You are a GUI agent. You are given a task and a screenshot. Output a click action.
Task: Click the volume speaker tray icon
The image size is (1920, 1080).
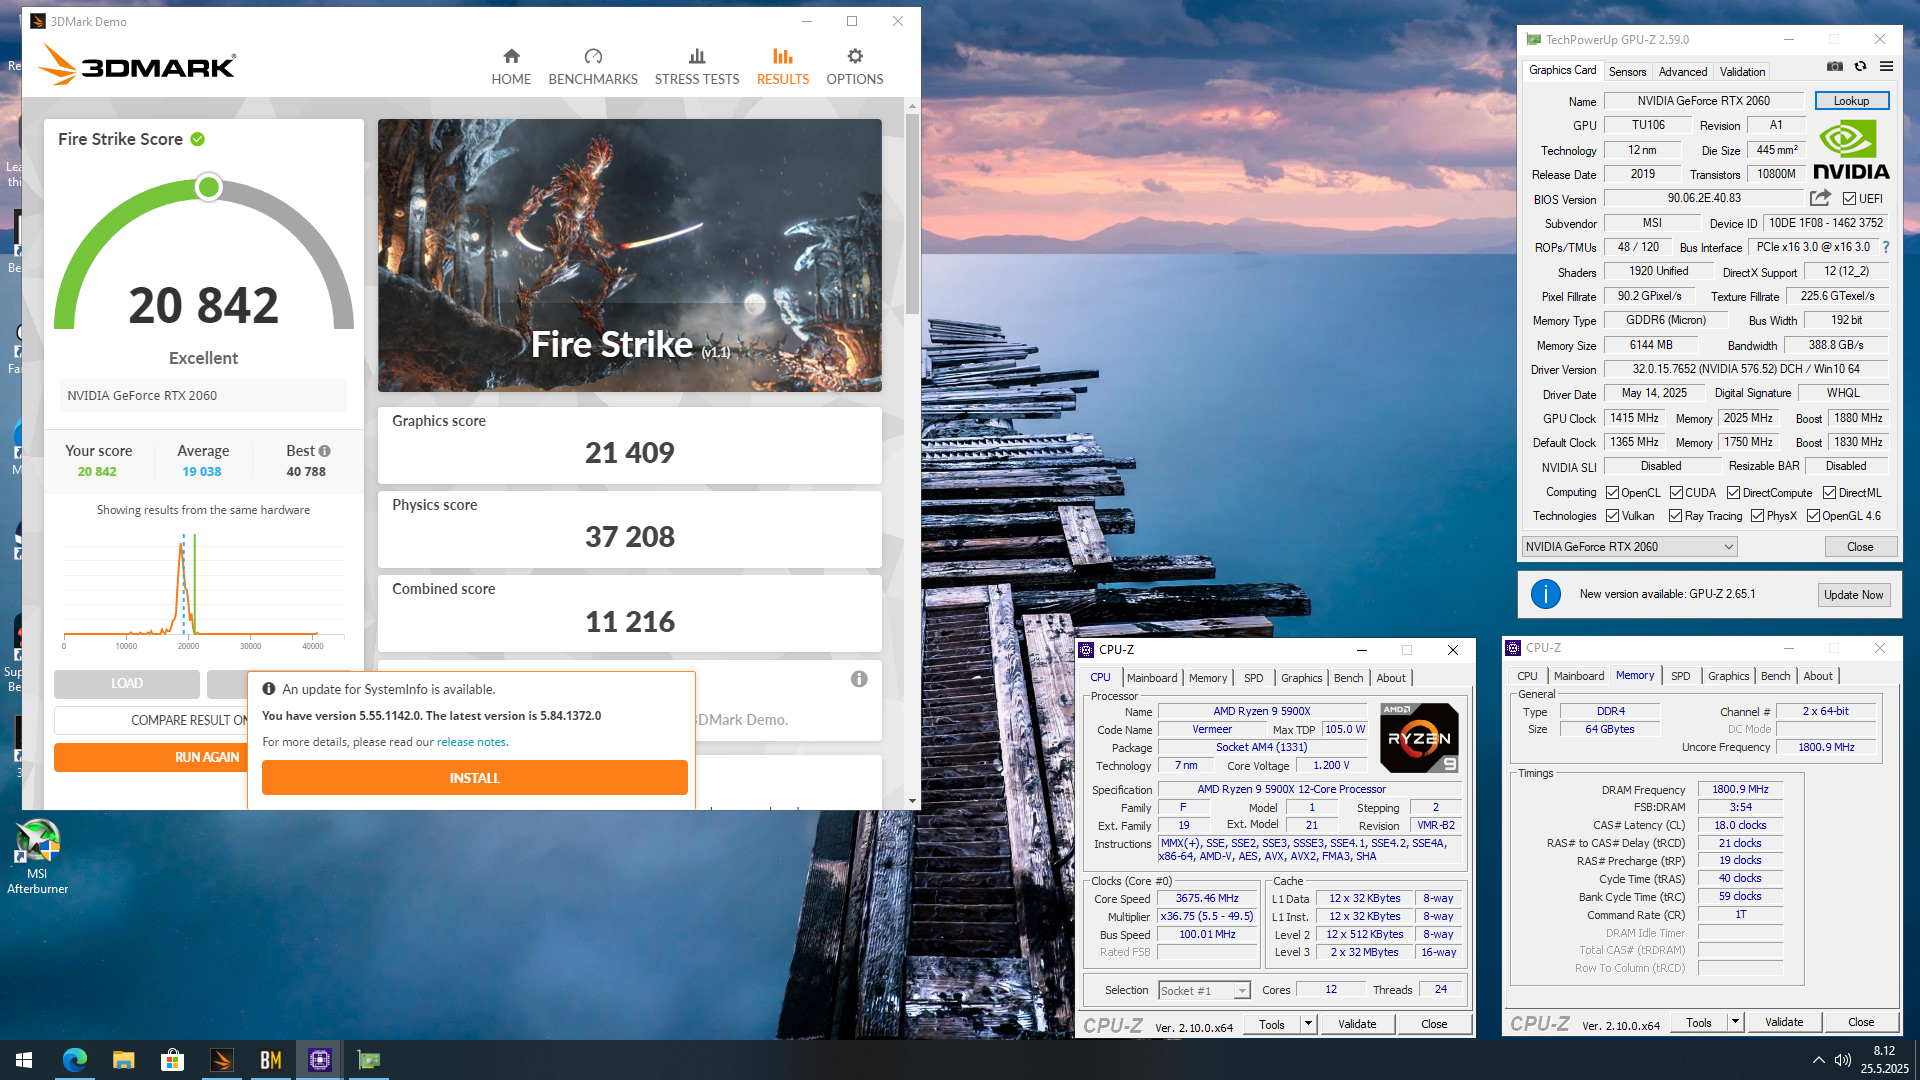pyautogui.click(x=1843, y=1060)
